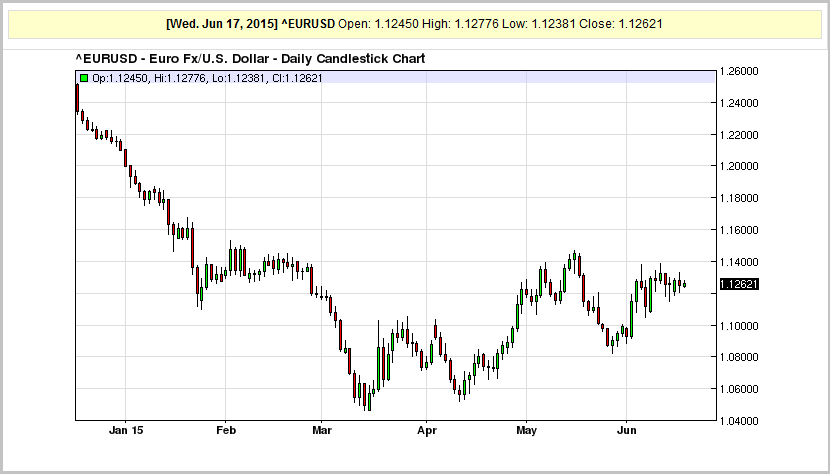Click the green legend square icon
Image resolution: width=830 pixels, height=474 pixels.
(x=84, y=78)
